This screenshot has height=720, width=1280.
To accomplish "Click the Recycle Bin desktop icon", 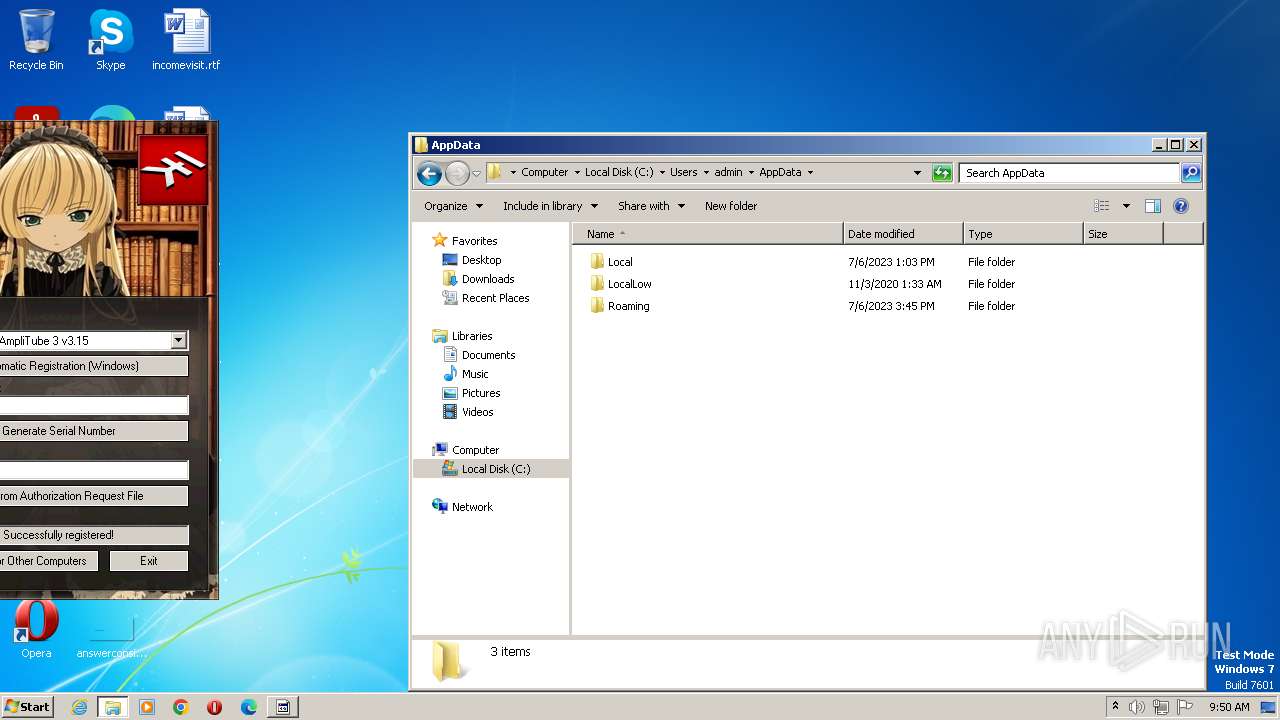I will click(x=36, y=40).
